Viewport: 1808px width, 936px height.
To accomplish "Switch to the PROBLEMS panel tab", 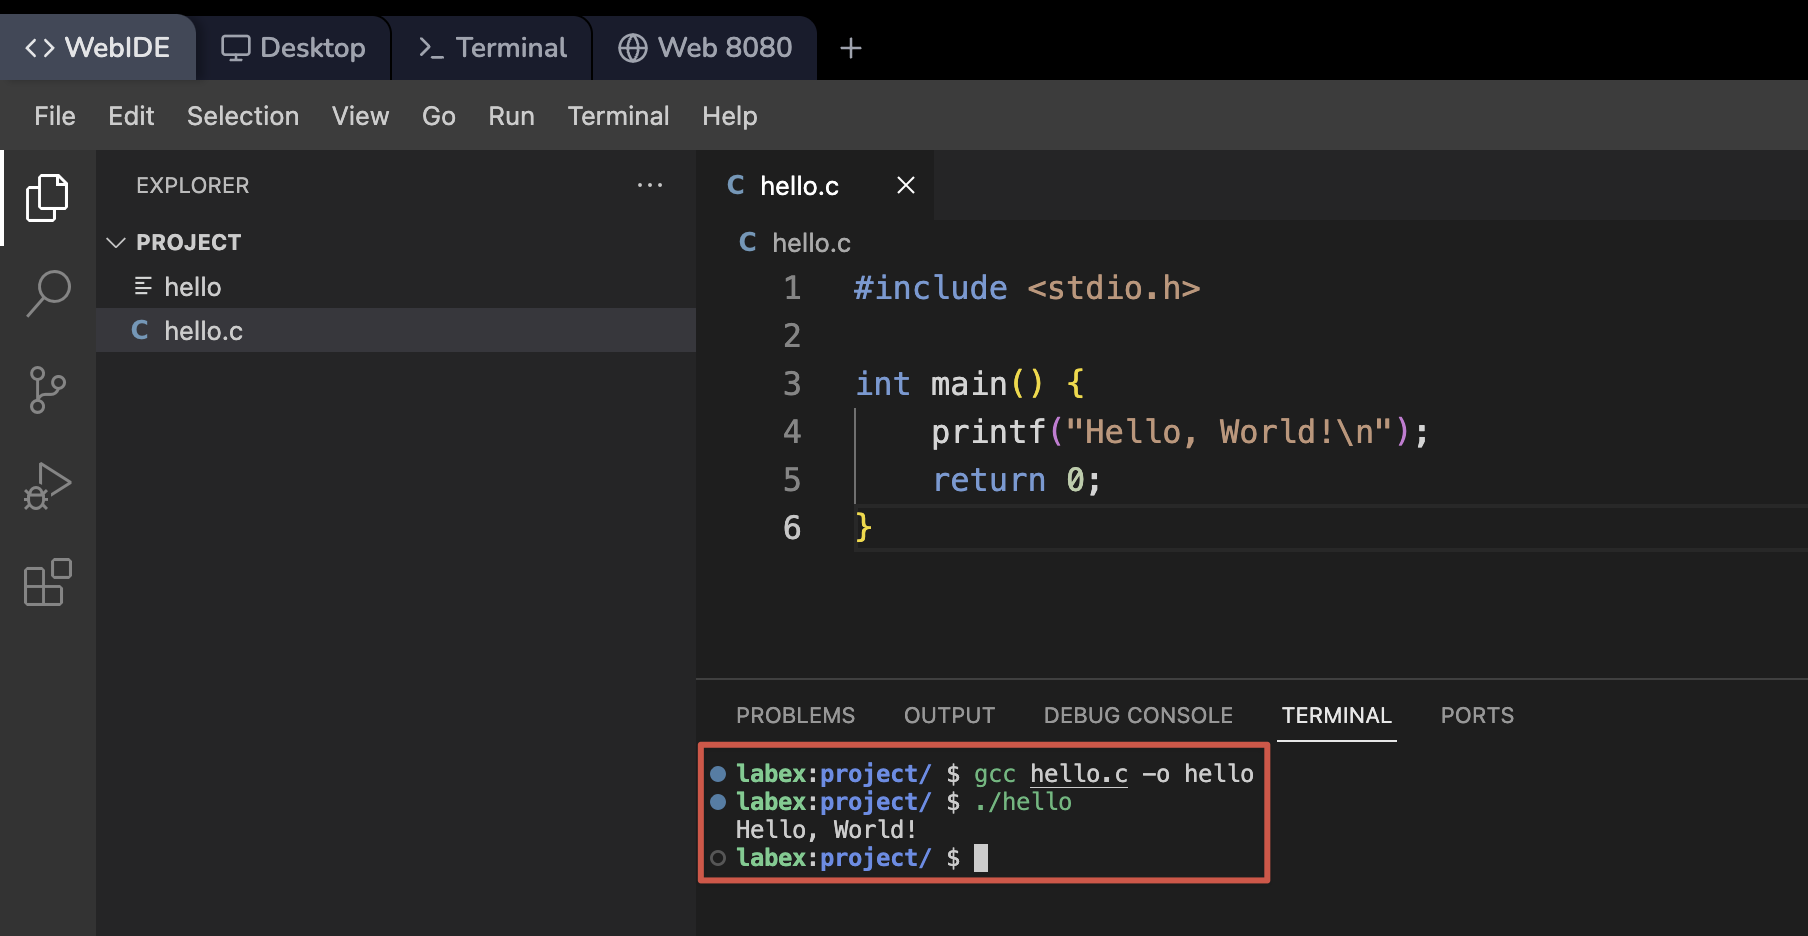I will 795,715.
